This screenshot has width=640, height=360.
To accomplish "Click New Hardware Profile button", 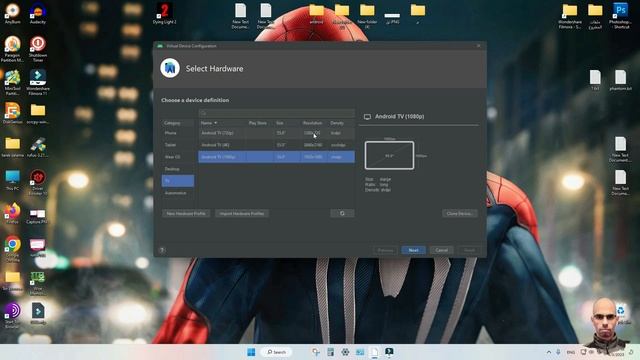I will 186,213.
